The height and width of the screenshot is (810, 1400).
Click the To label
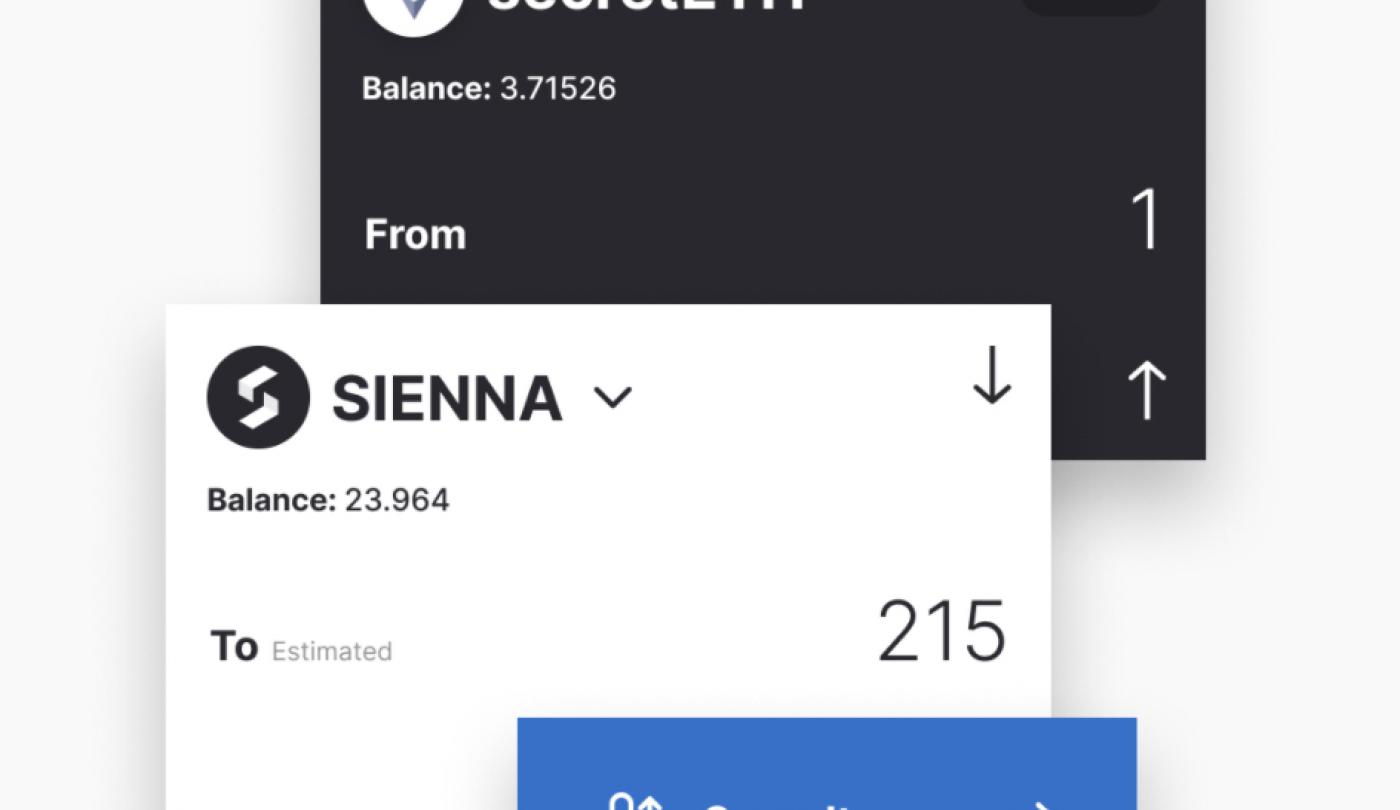234,646
